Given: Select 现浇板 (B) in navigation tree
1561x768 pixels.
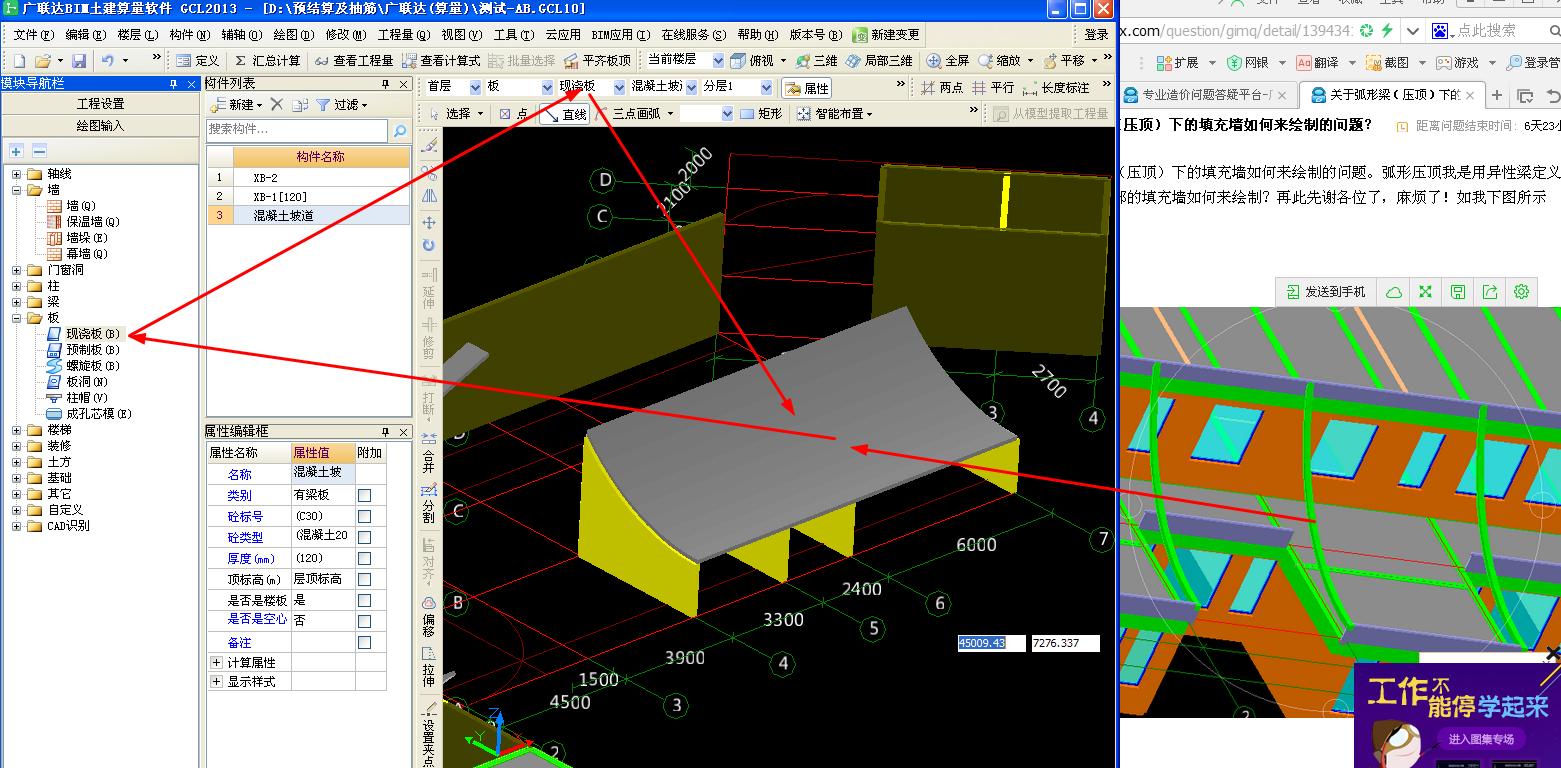Looking at the screenshot, I should pyautogui.click(x=93, y=334).
